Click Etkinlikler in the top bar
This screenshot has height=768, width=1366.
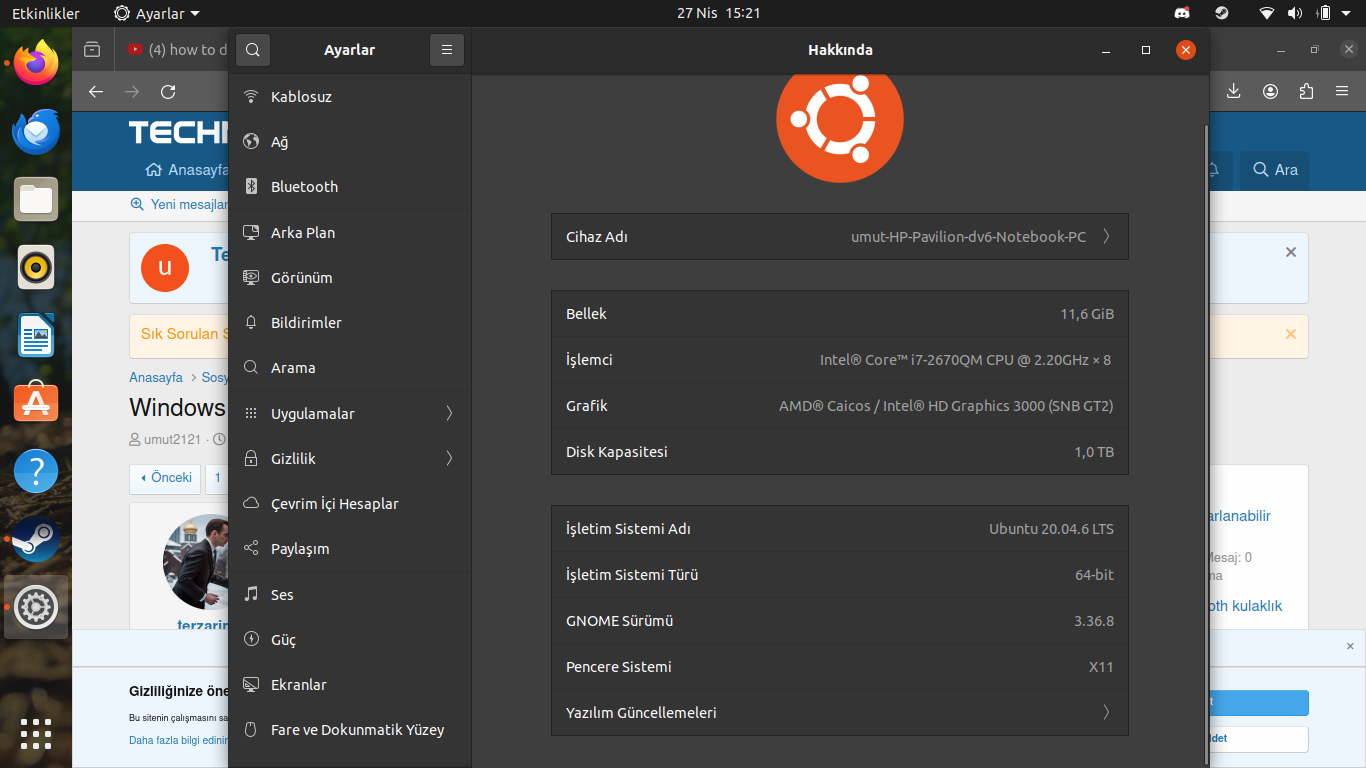(46, 13)
